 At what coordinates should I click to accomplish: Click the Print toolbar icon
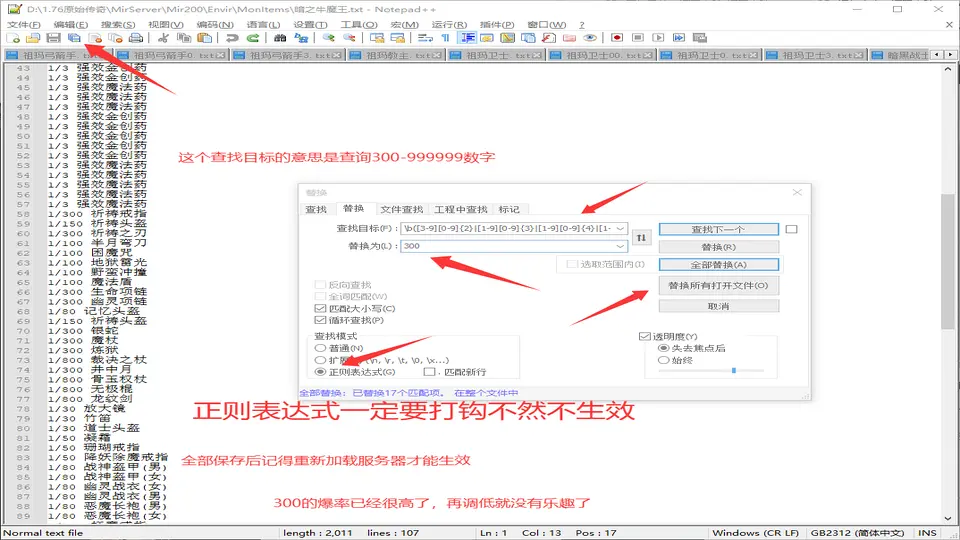136,38
